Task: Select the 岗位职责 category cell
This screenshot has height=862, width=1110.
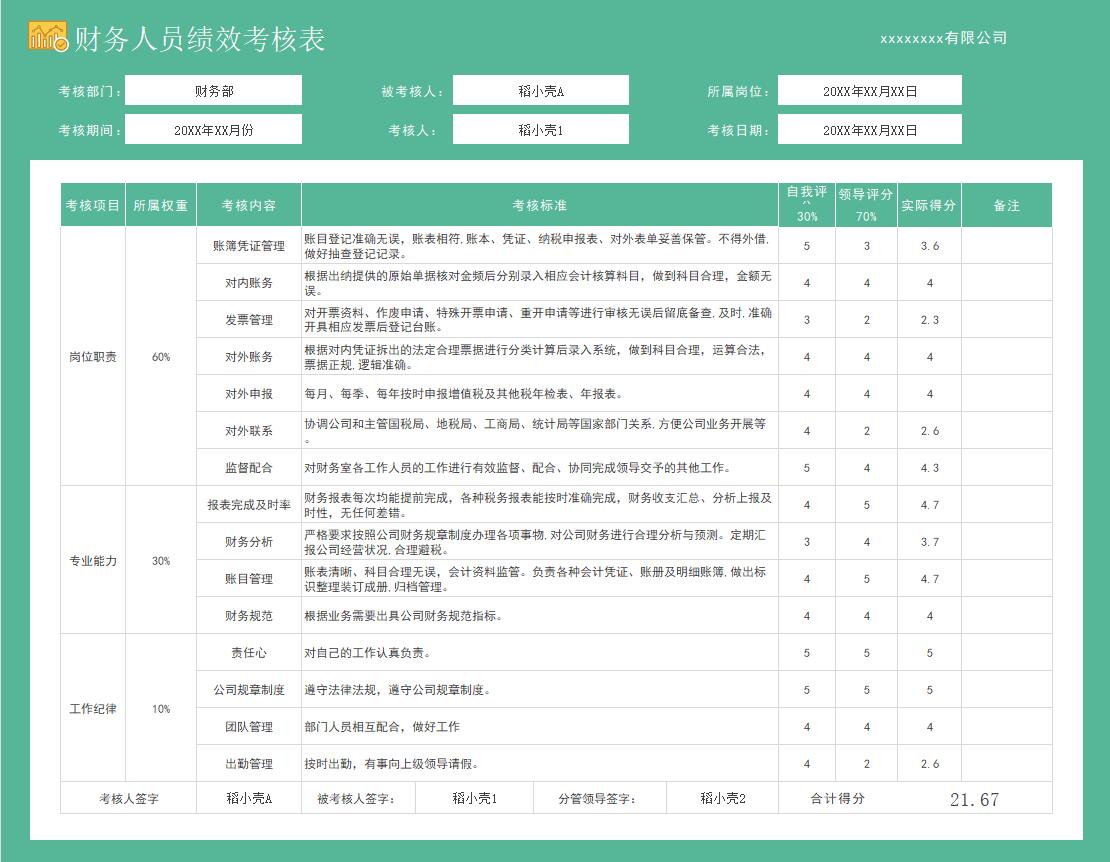Action: click(93, 357)
